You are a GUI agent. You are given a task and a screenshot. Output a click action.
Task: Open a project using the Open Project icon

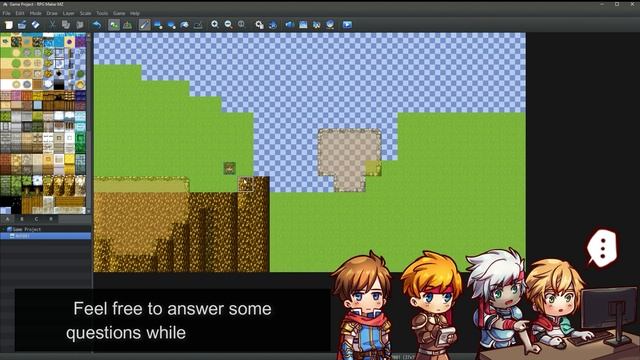pos(22,25)
